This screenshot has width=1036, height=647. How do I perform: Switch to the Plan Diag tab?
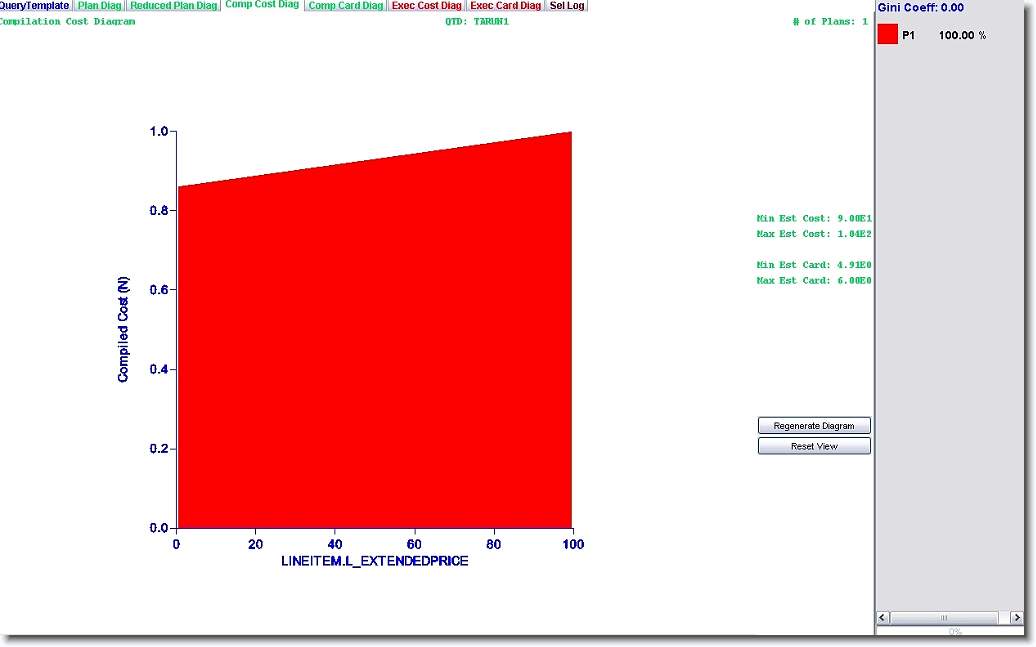point(100,6)
